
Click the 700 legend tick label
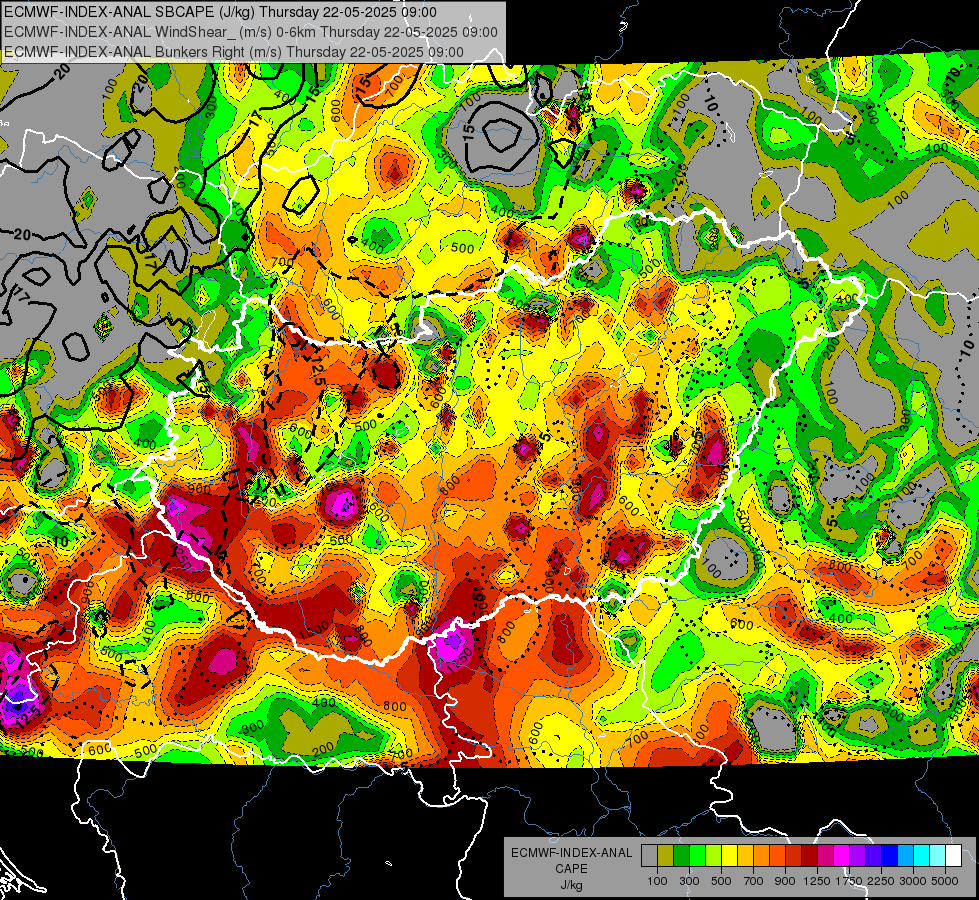(754, 881)
